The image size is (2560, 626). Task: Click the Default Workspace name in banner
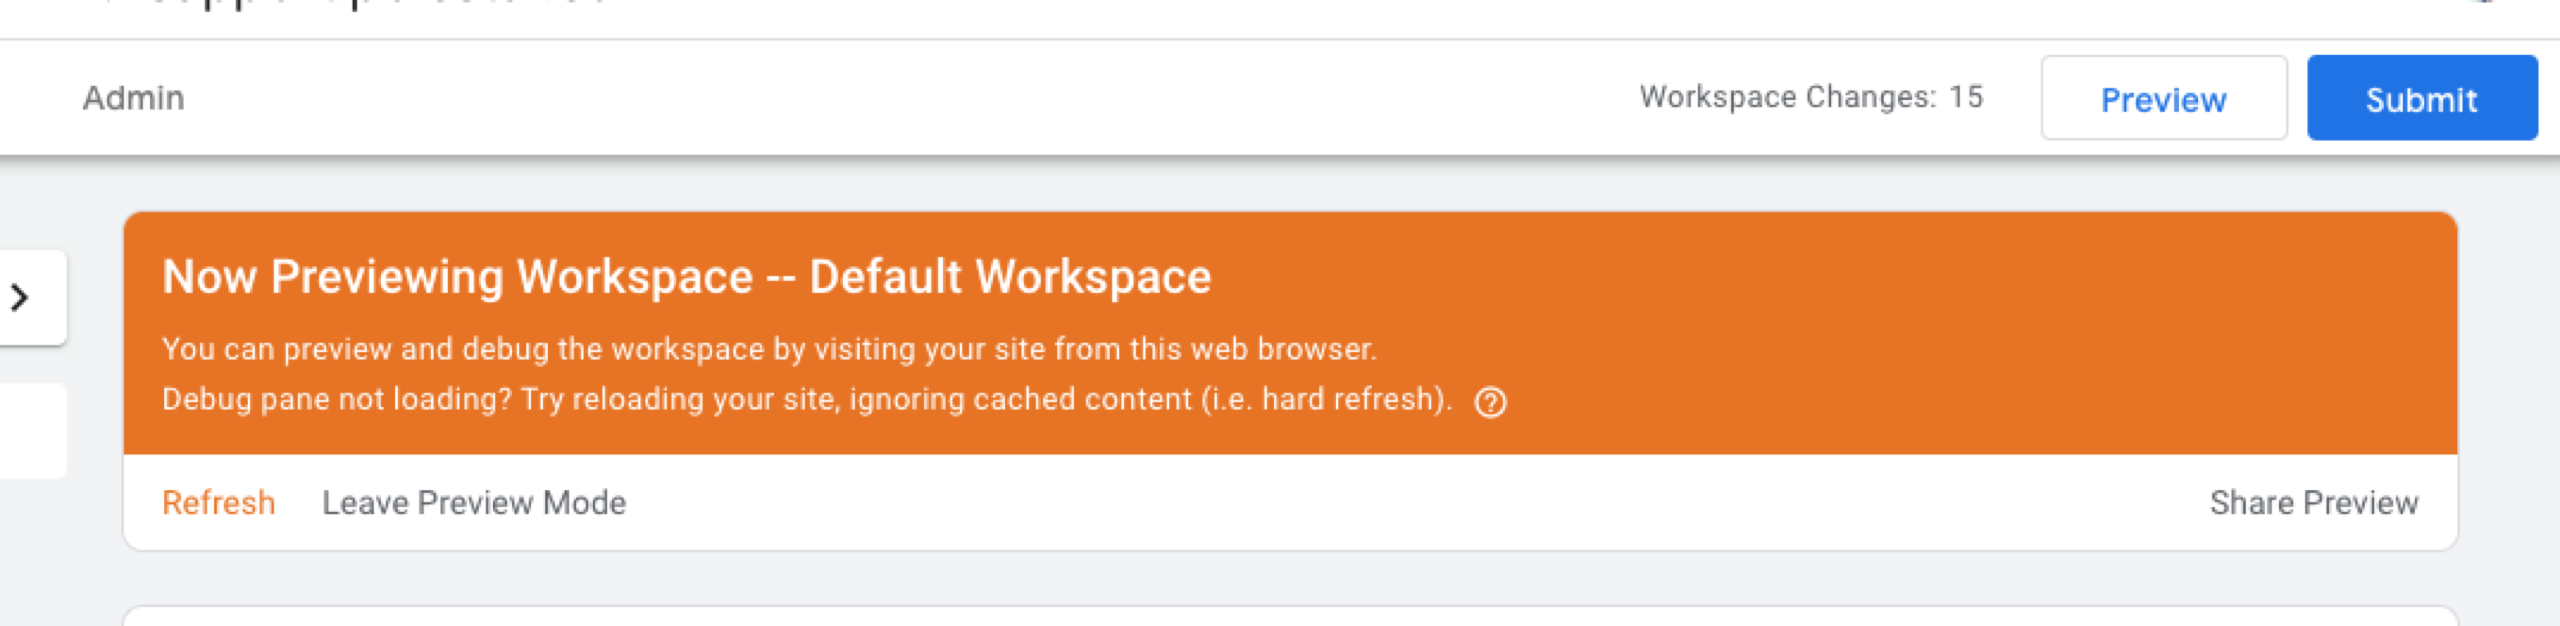(1010, 277)
